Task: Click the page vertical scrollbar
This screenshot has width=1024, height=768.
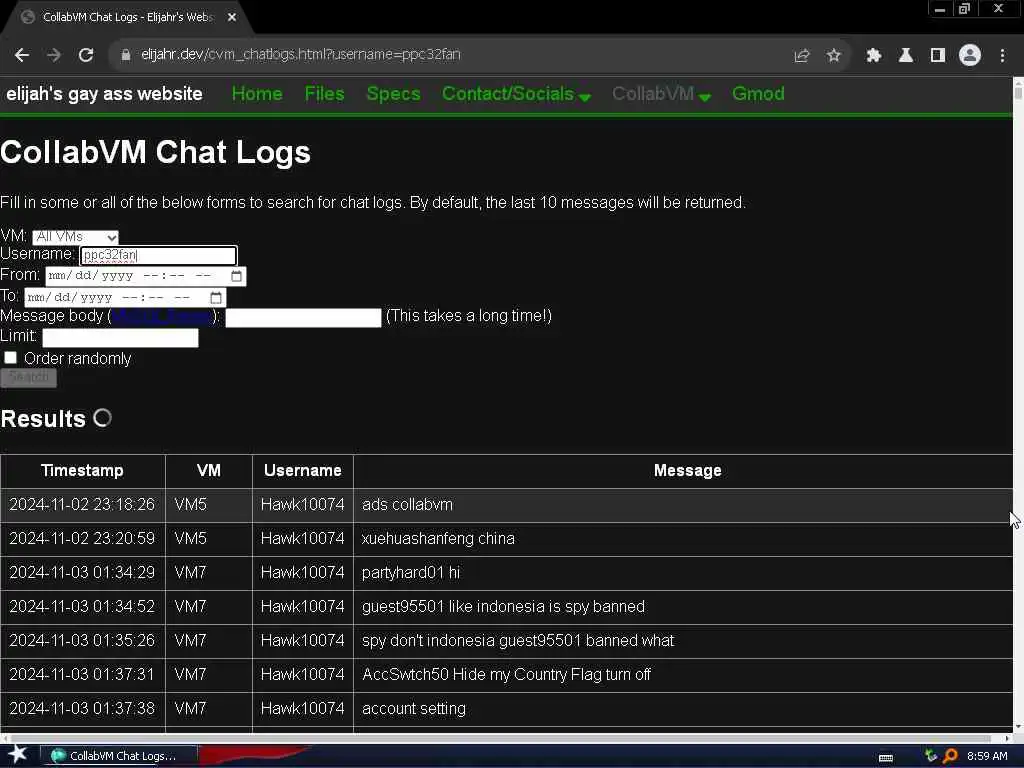Action: click(x=1018, y=405)
